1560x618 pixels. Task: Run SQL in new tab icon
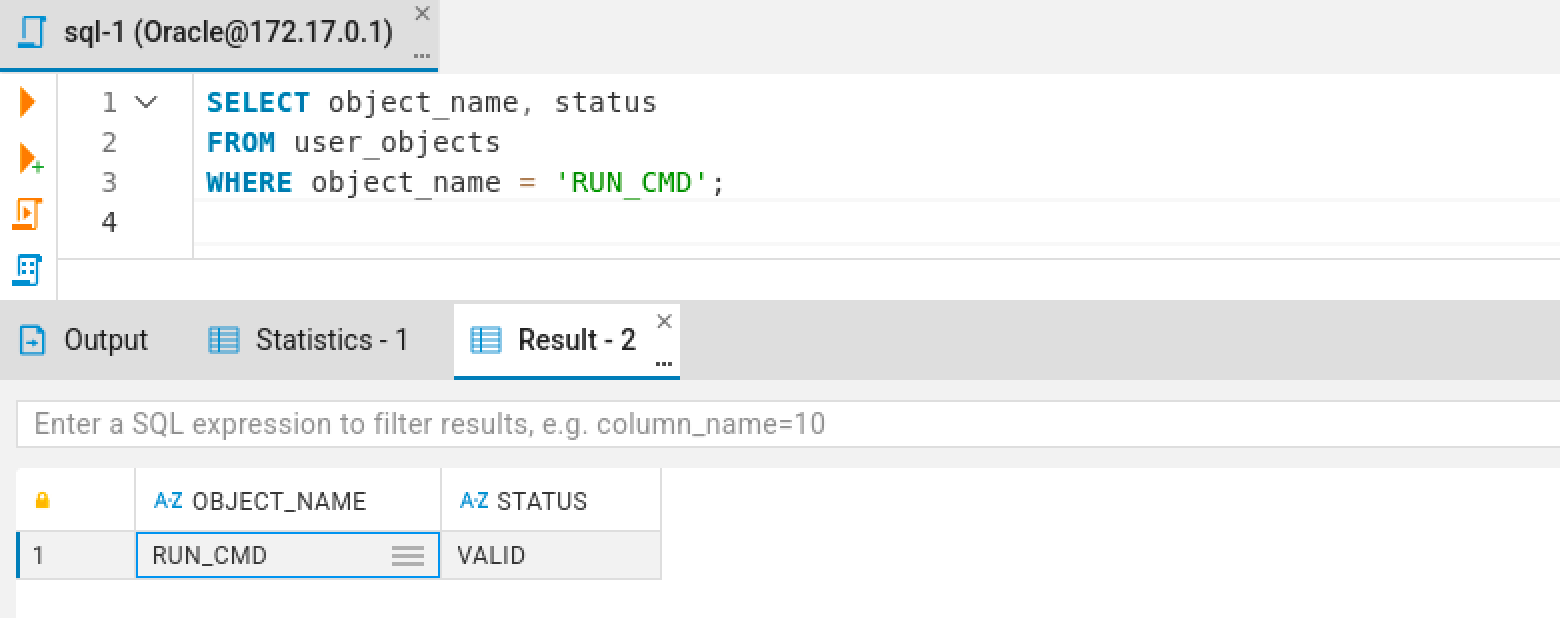[x=30, y=159]
